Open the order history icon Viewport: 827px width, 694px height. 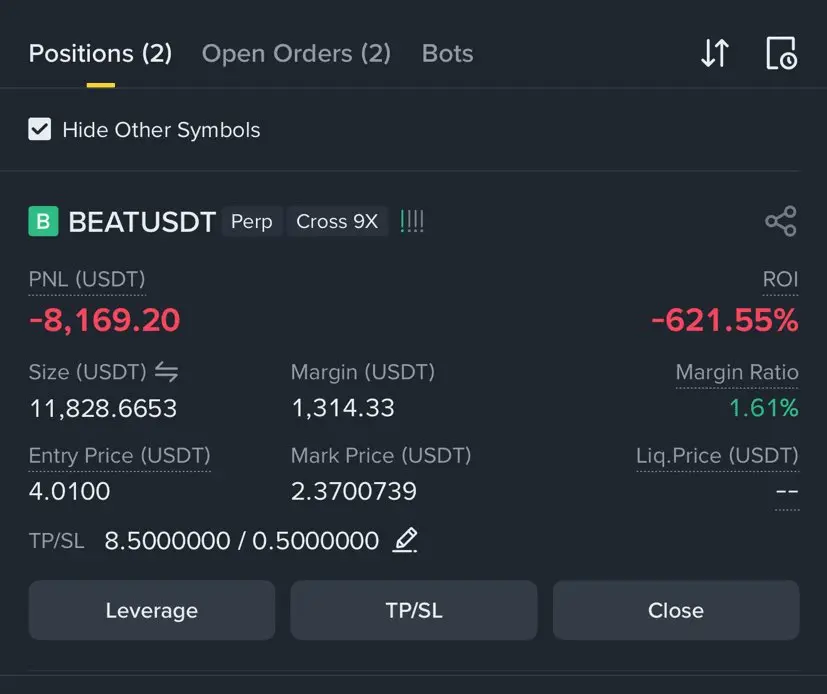[781, 53]
